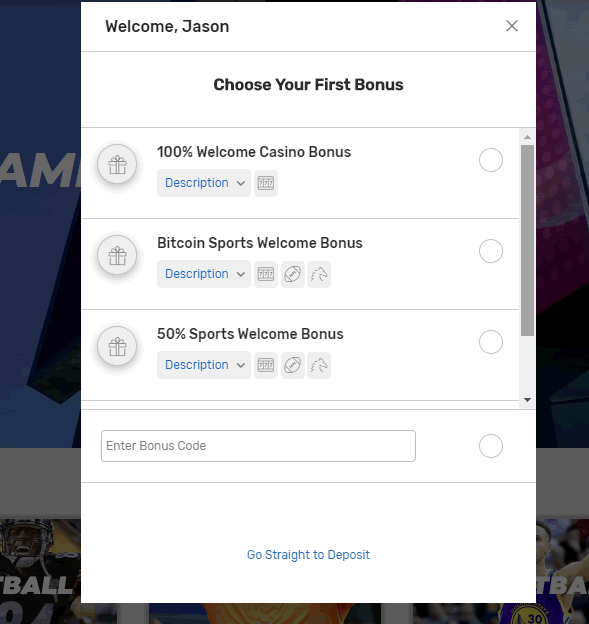The image size is (589, 624).
Task: Click the gift icon for Bitcoin Sports Welcome Bonus
Action: point(117,255)
